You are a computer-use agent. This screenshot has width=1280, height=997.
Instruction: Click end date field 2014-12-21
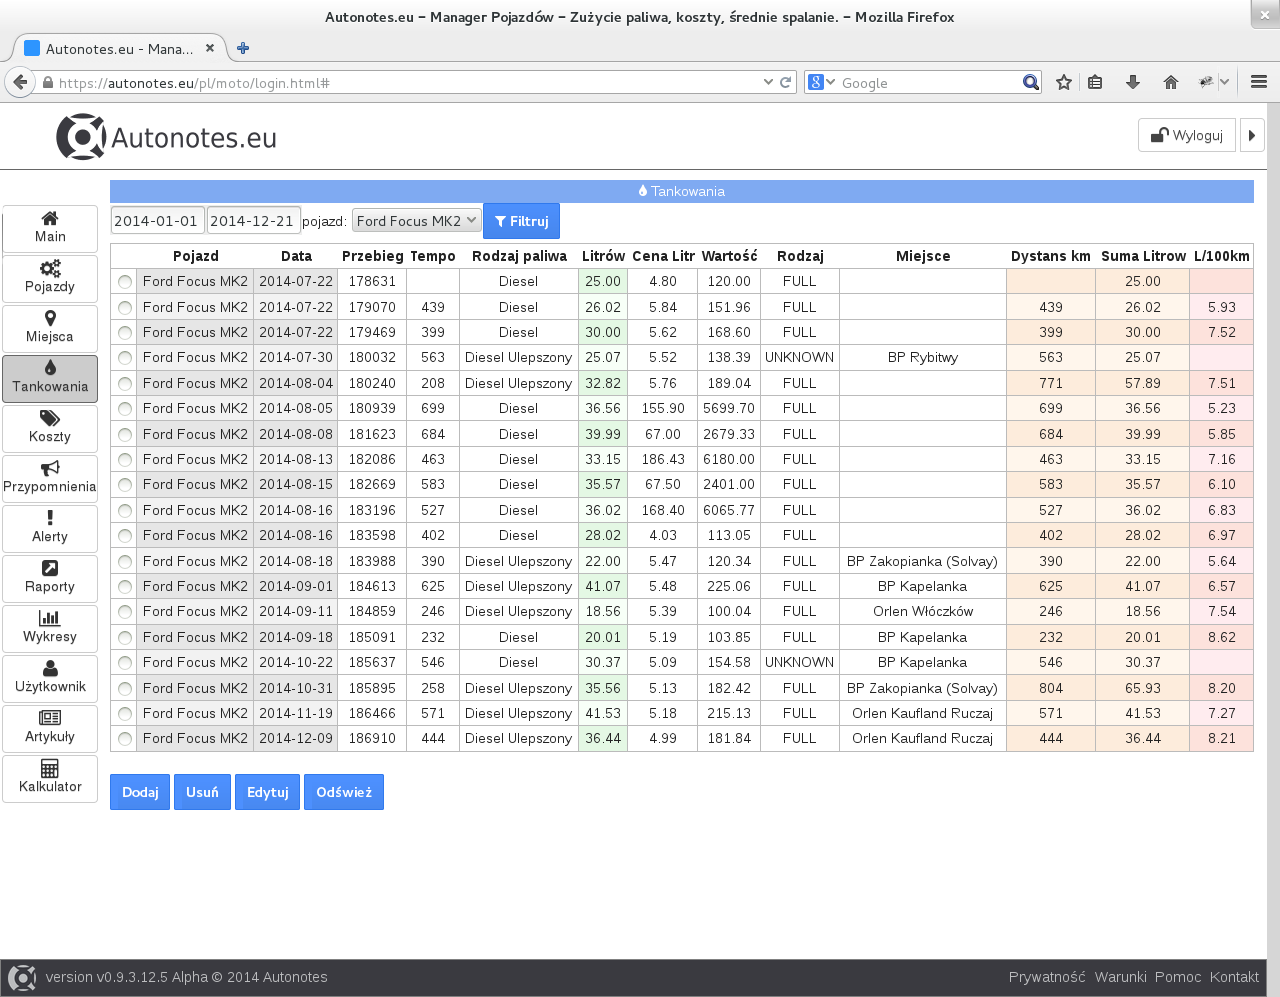(253, 221)
